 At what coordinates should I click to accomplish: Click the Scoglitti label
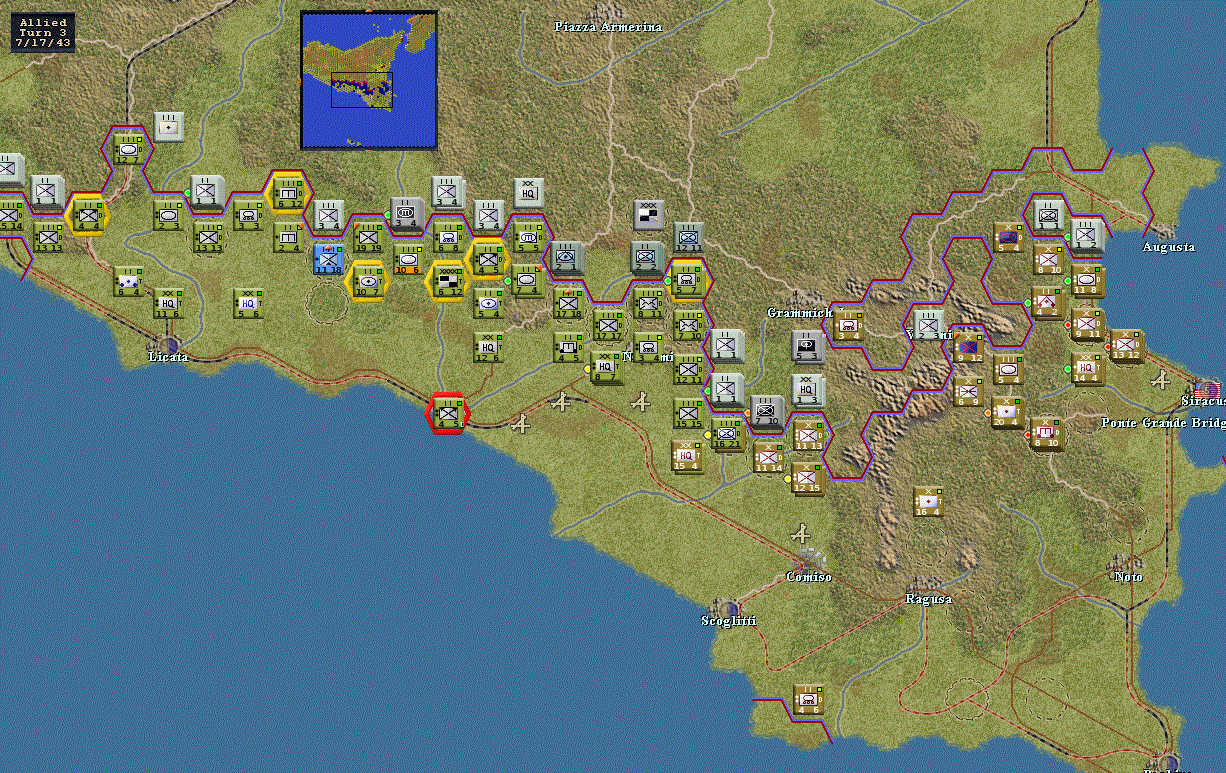tap(729, 621)
